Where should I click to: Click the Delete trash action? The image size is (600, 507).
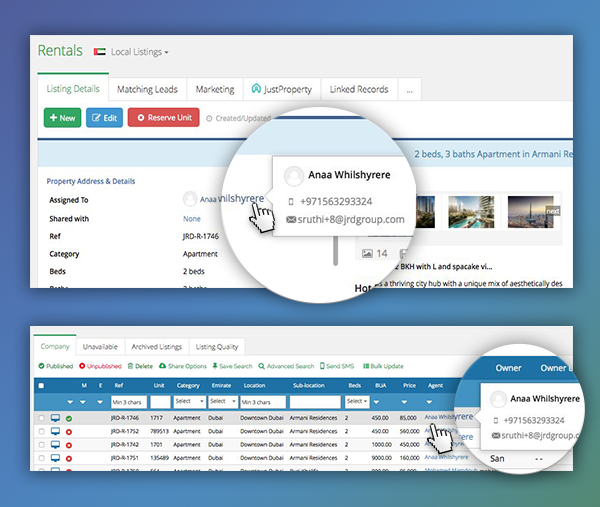[140, 366]
